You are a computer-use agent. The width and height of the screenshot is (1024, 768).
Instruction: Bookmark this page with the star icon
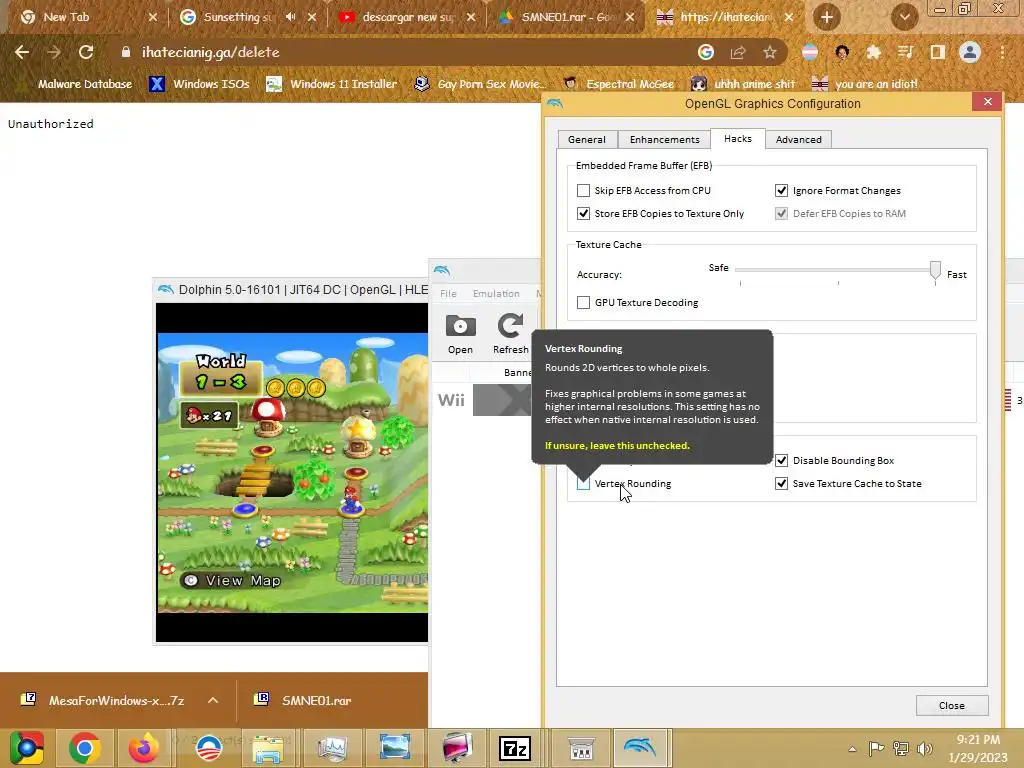[x=770, y=52]
